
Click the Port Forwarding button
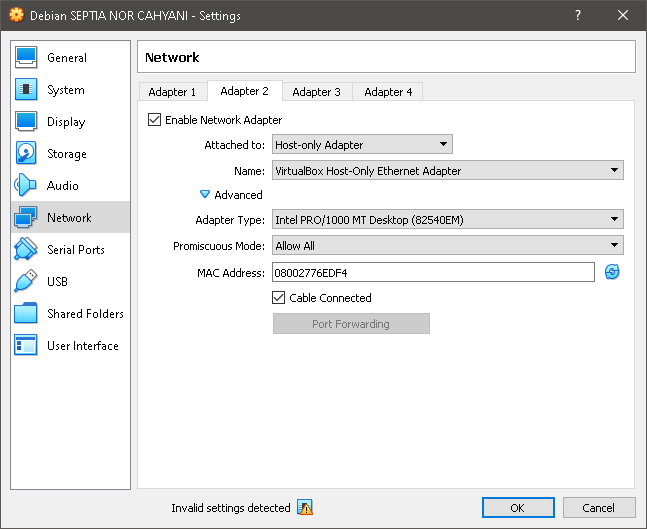[351, 324]
